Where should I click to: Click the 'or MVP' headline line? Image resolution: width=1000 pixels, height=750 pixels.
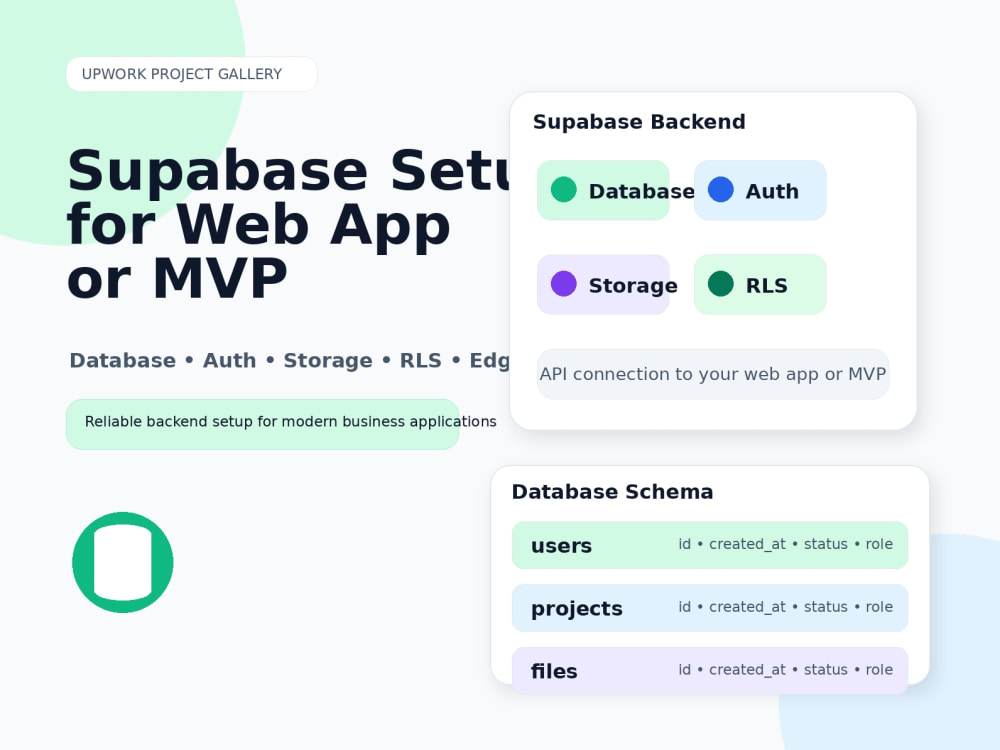pyautogui.click(x=177, y=278)
